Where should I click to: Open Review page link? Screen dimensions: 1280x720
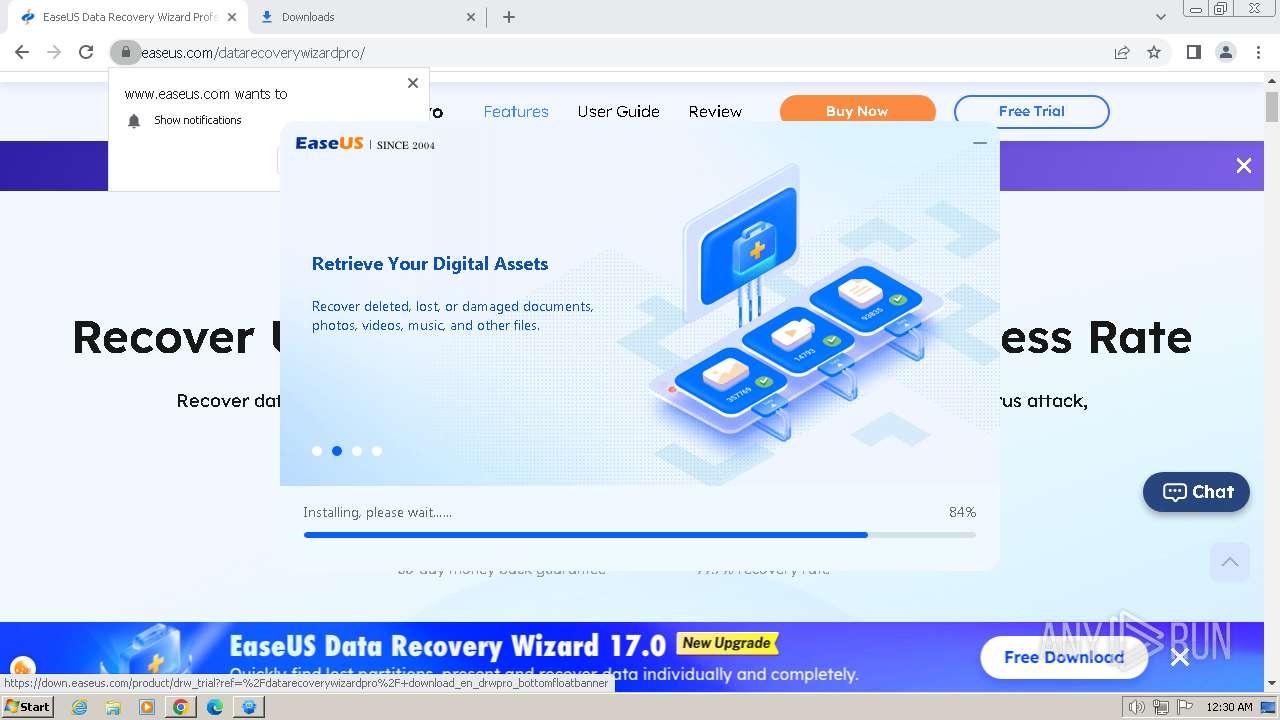tap(715, 112)
